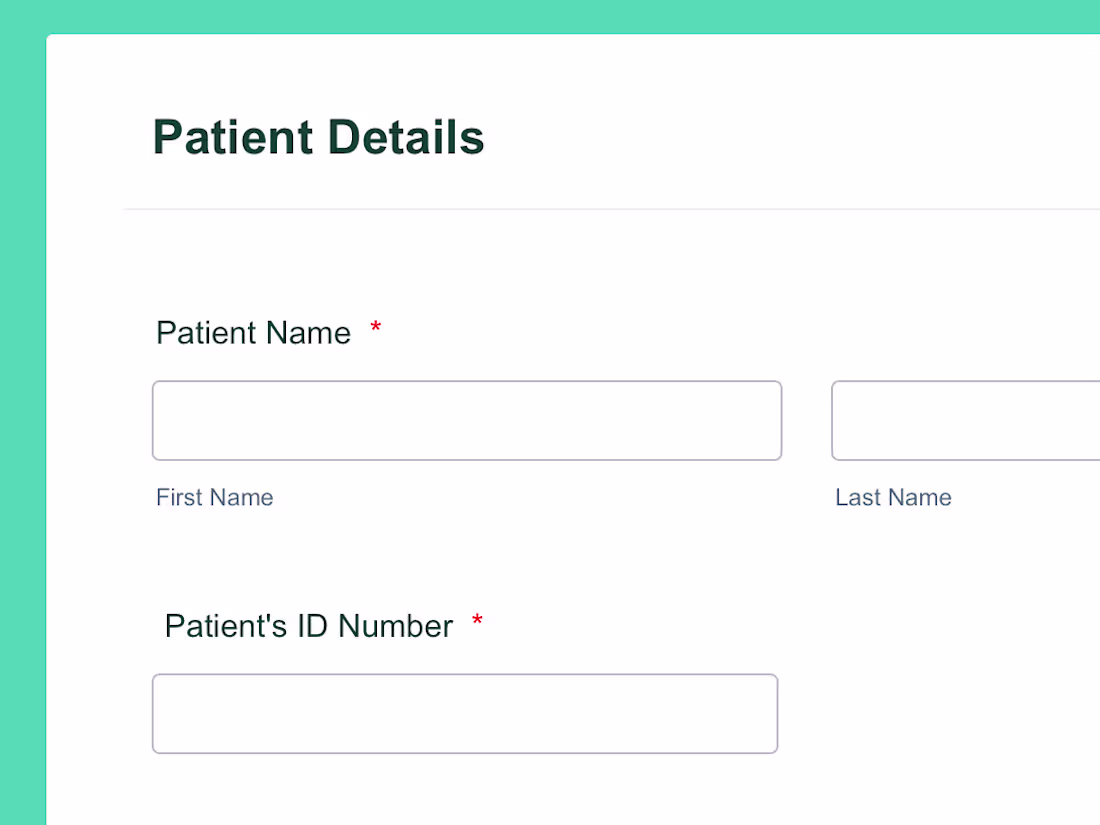Click the red asterisk beside Patient Name
The height and width of the screenshot is (825, 1100).
click(375, 327)
